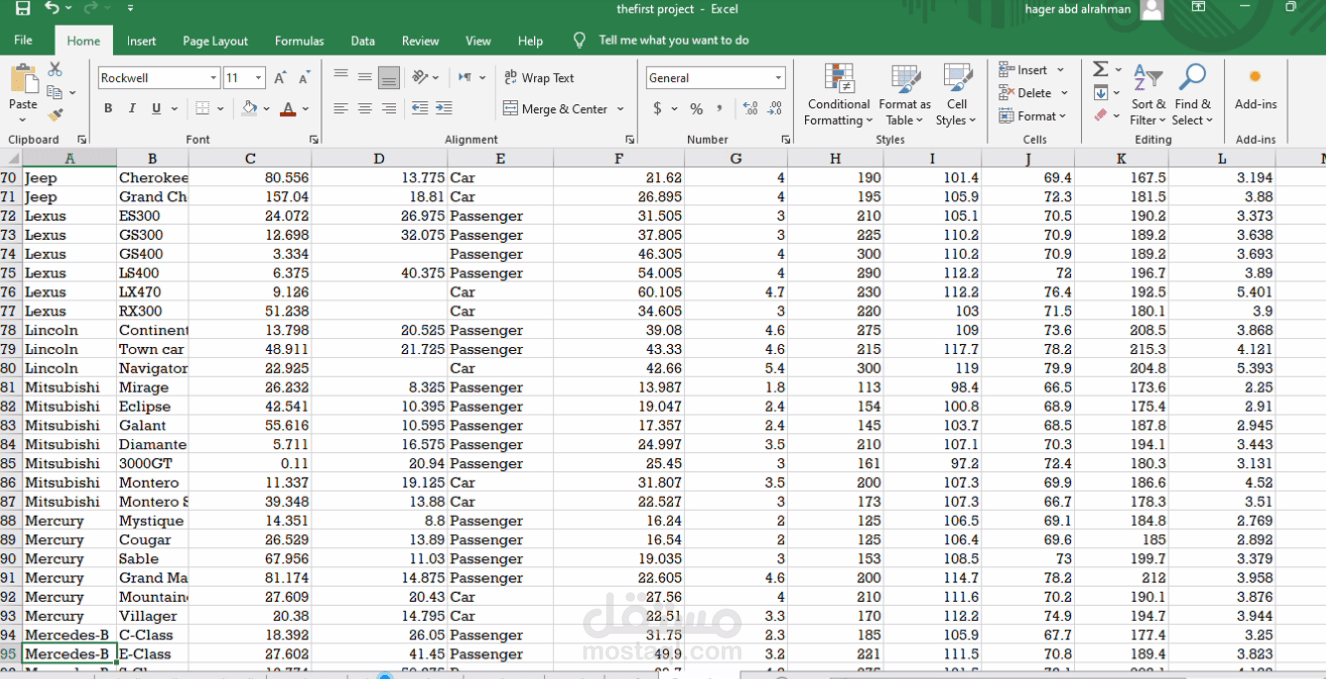The width and height of the screenshot is (1326, 679).
Task: Switch to the Page Layout tab
Action: 215,41
